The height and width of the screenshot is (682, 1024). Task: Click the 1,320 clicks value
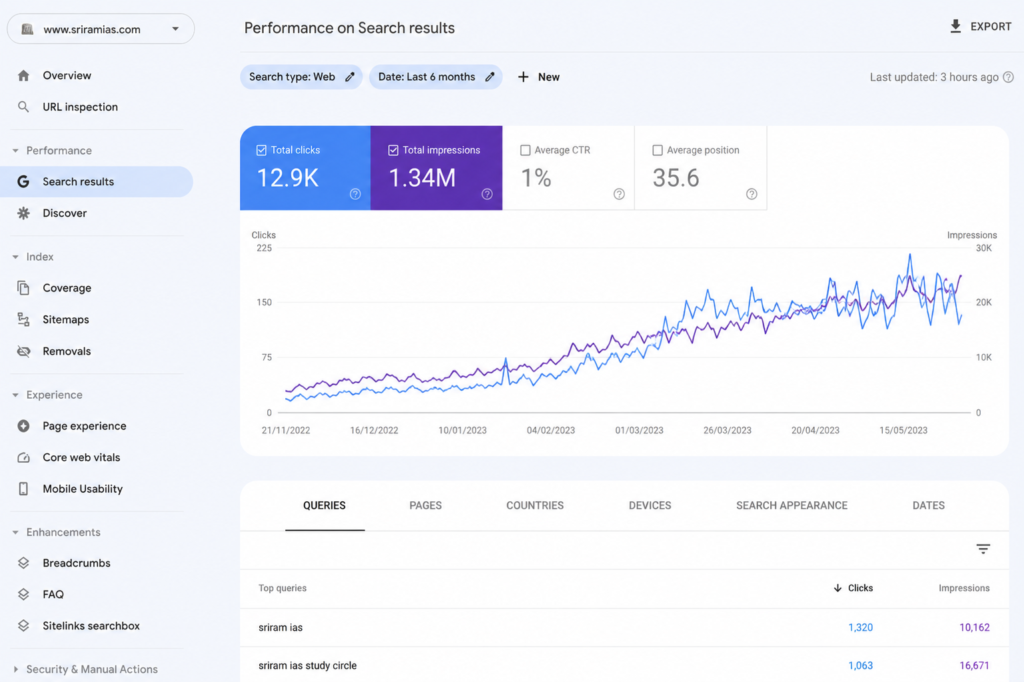coord(860,628)
